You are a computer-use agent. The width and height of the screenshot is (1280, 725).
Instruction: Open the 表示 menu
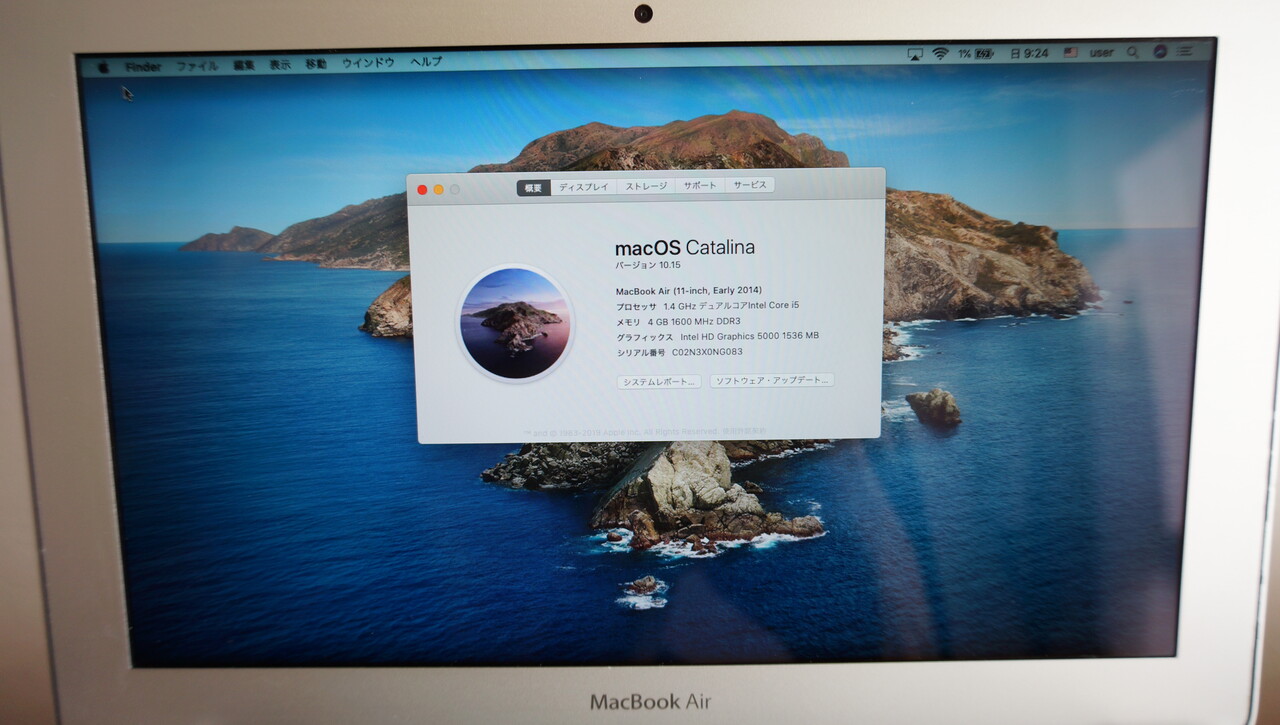pyautogui.click(x=280, y=64)
